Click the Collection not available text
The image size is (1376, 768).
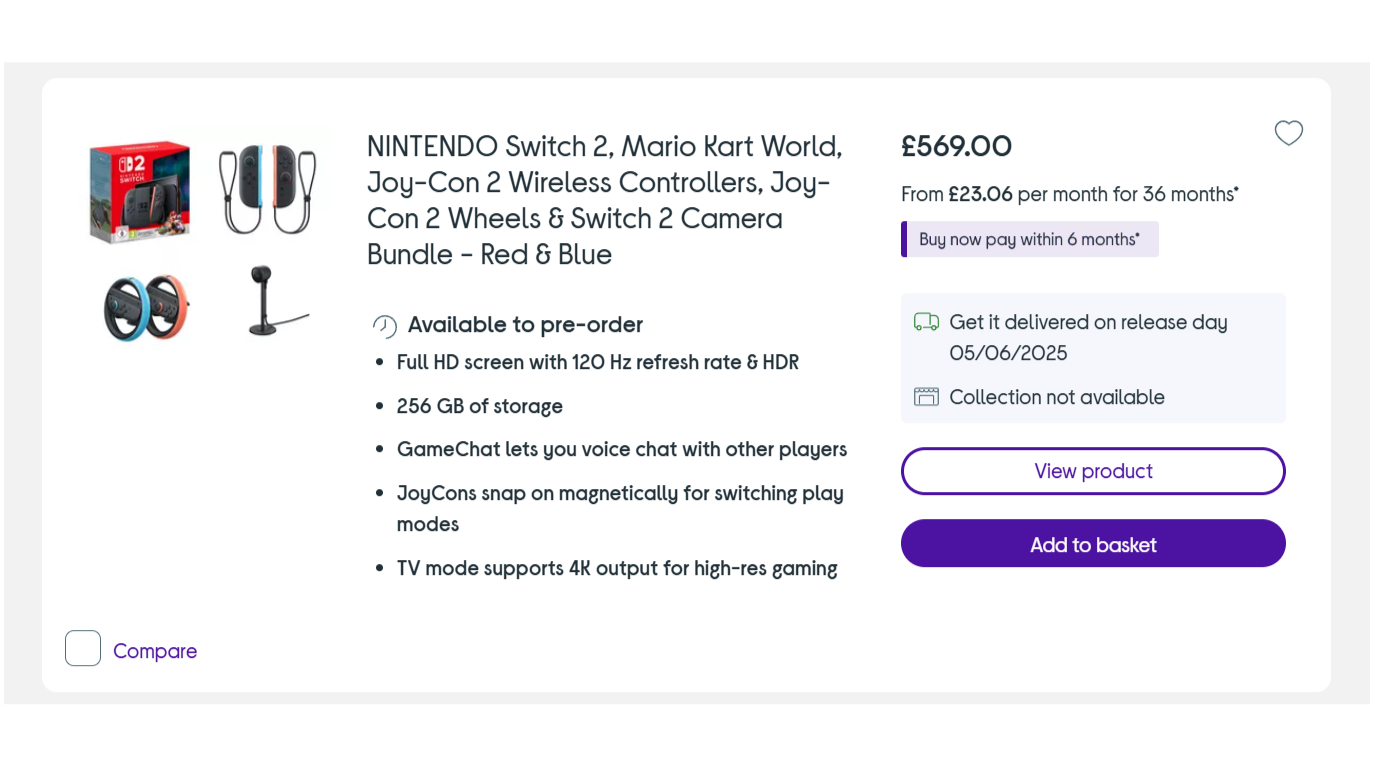click(1056, 397)
